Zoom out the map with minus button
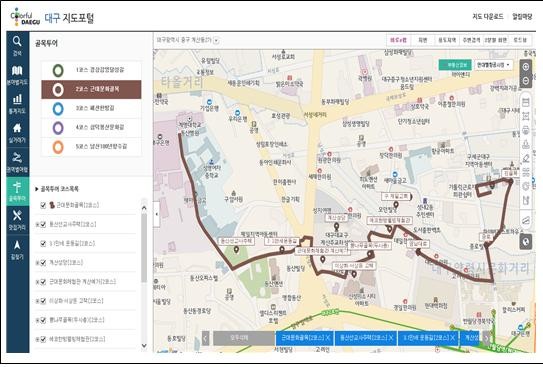 [526, 81]
